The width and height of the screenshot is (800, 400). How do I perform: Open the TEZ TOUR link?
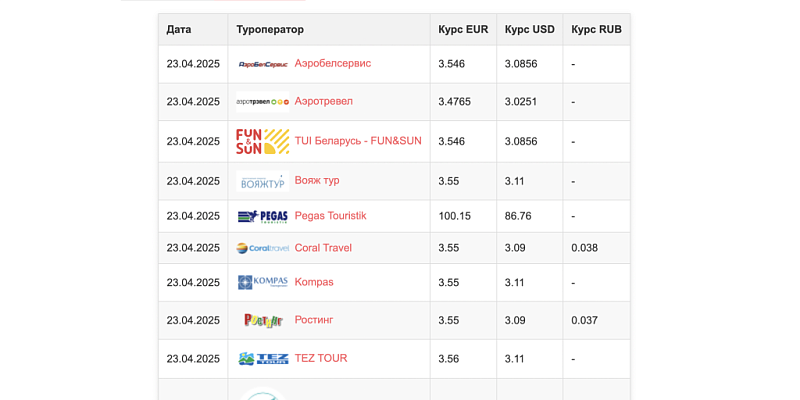pos(321,358)
